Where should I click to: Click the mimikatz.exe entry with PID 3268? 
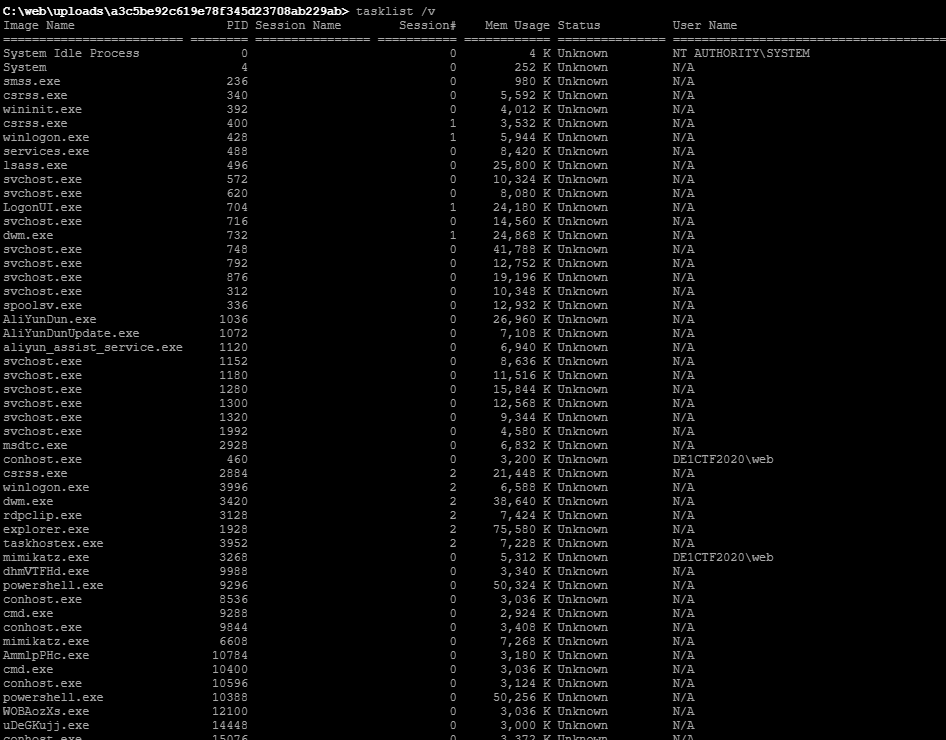(46, 558)
